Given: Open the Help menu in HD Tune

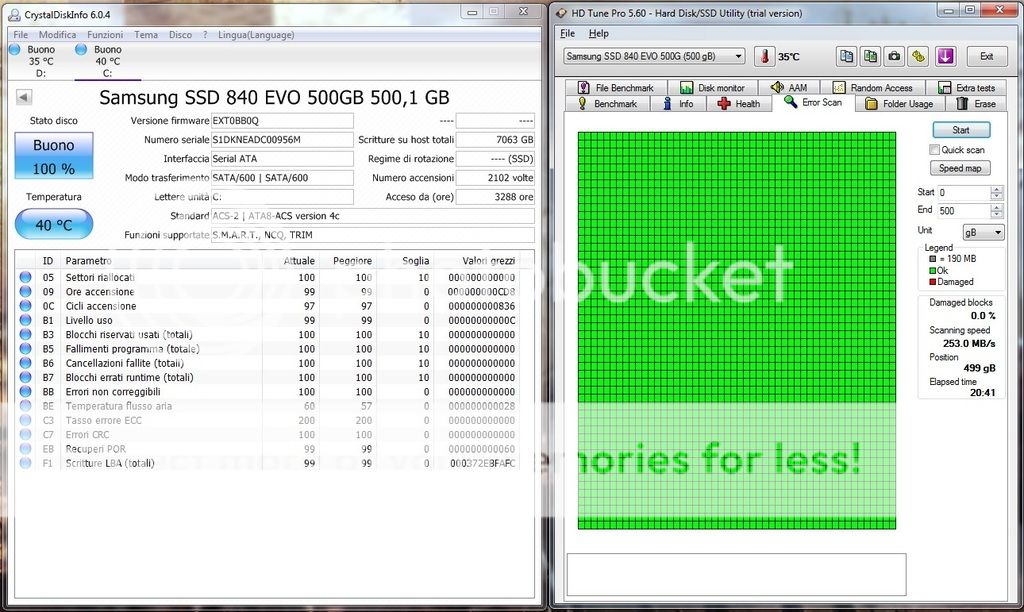Looking at the screenshot, I should coord(598,33).
